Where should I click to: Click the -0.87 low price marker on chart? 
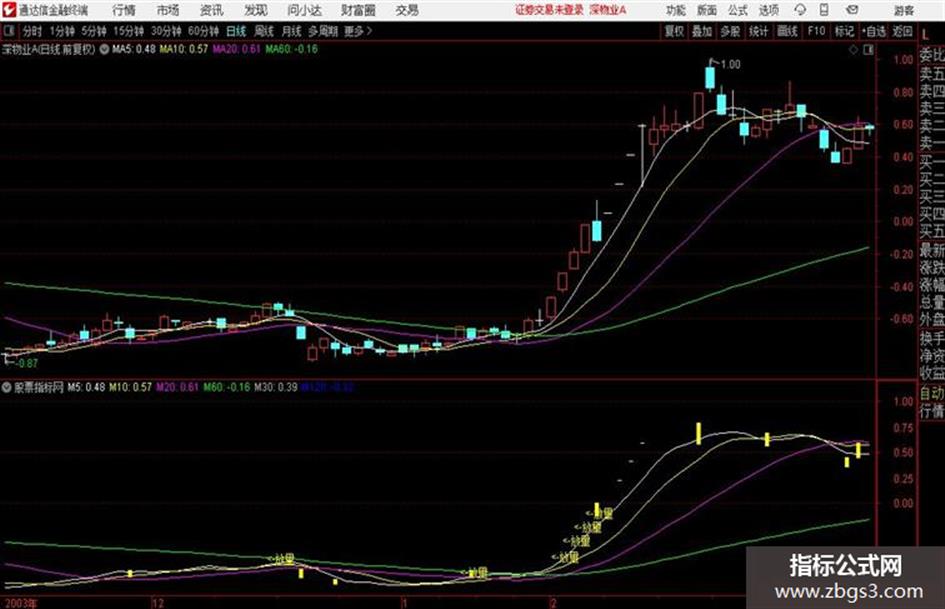pos(27,364)
